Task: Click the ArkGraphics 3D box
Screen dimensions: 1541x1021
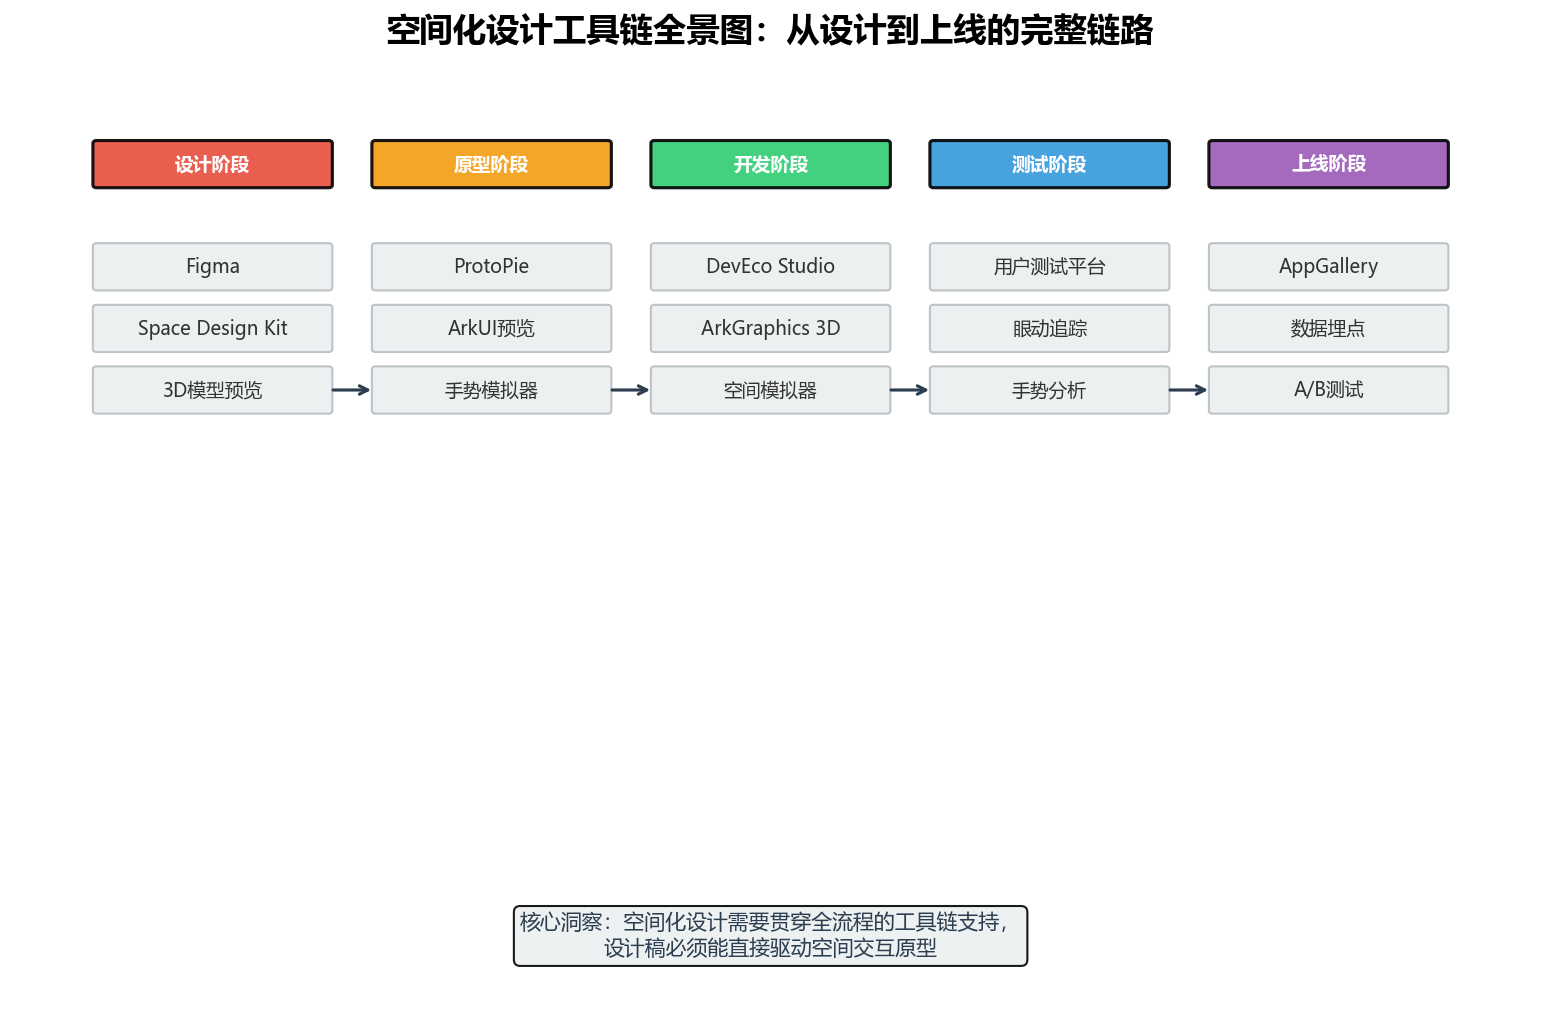Action: point(770,328)
